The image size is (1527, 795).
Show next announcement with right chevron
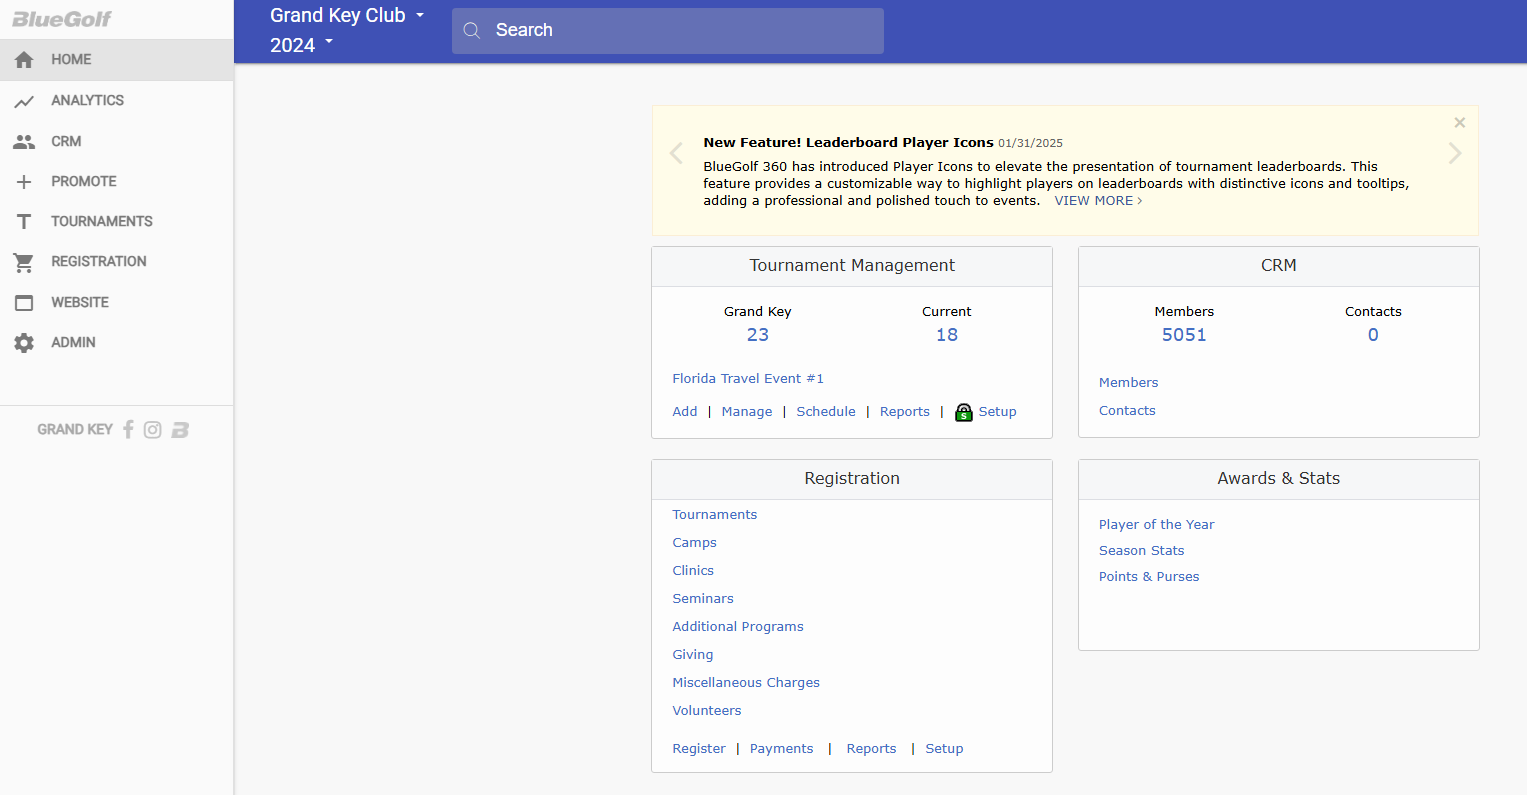(1455, 153)
